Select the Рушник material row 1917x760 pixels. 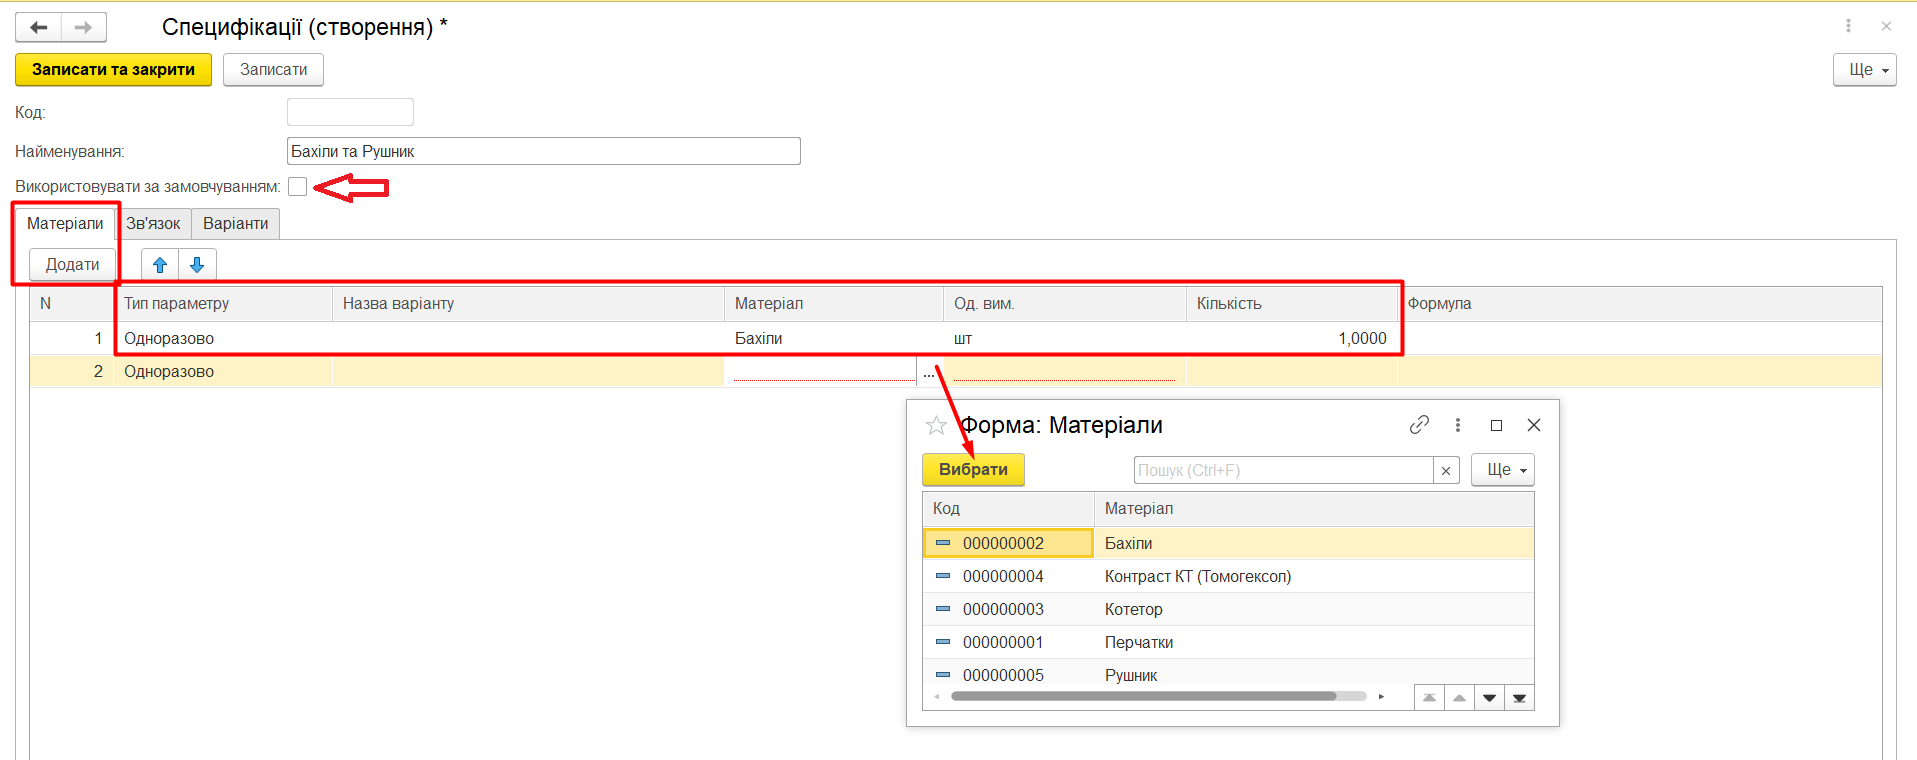(1131, 675)
